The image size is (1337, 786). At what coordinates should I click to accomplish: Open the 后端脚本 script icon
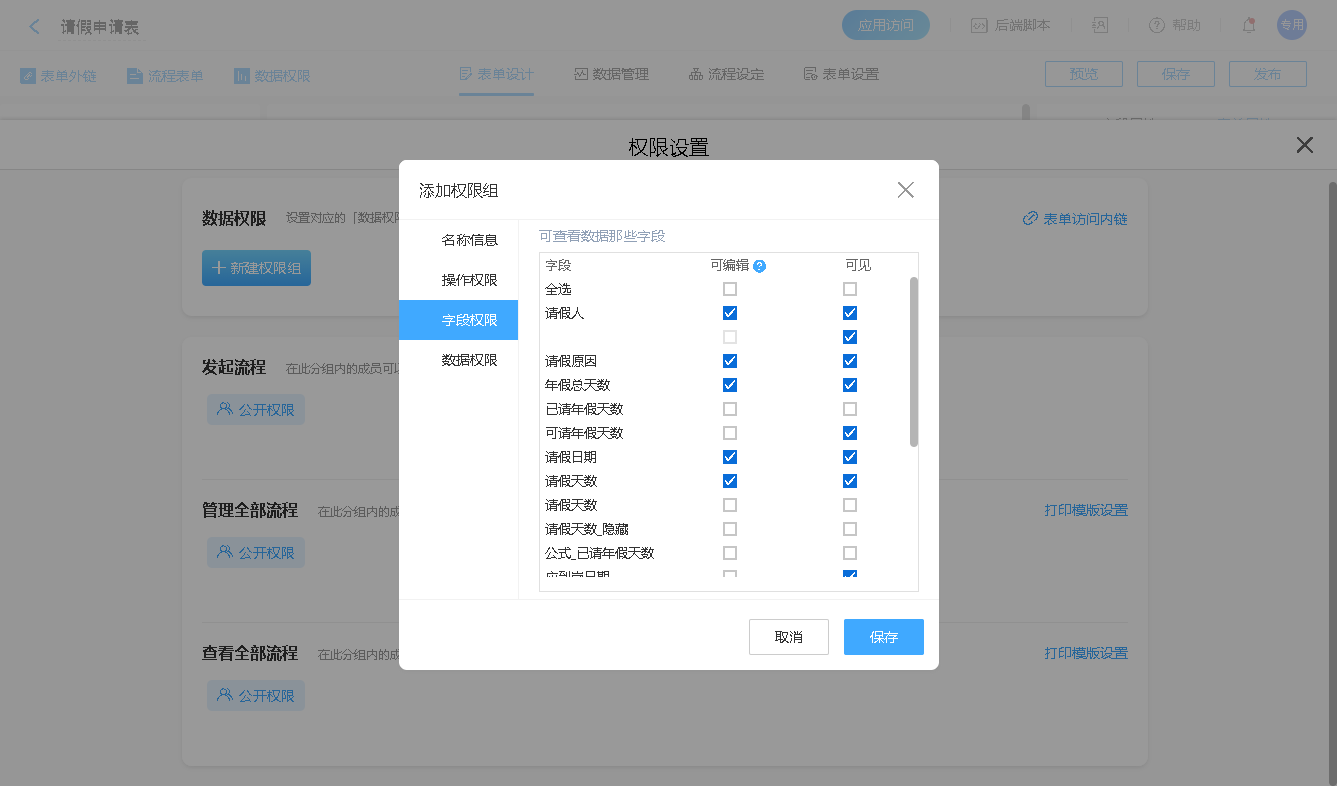tap(979, 25)
